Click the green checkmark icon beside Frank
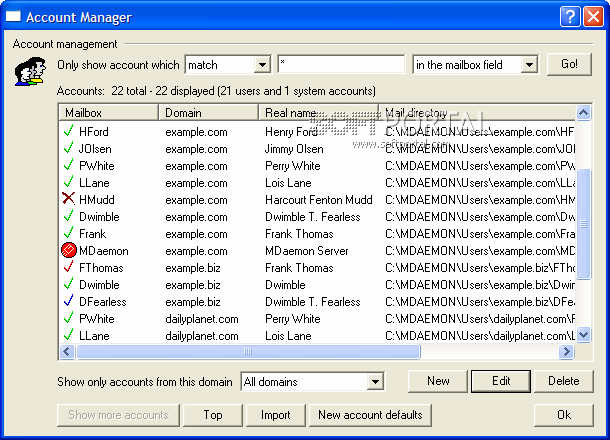The image size is (610, 440). pos(68,233)
